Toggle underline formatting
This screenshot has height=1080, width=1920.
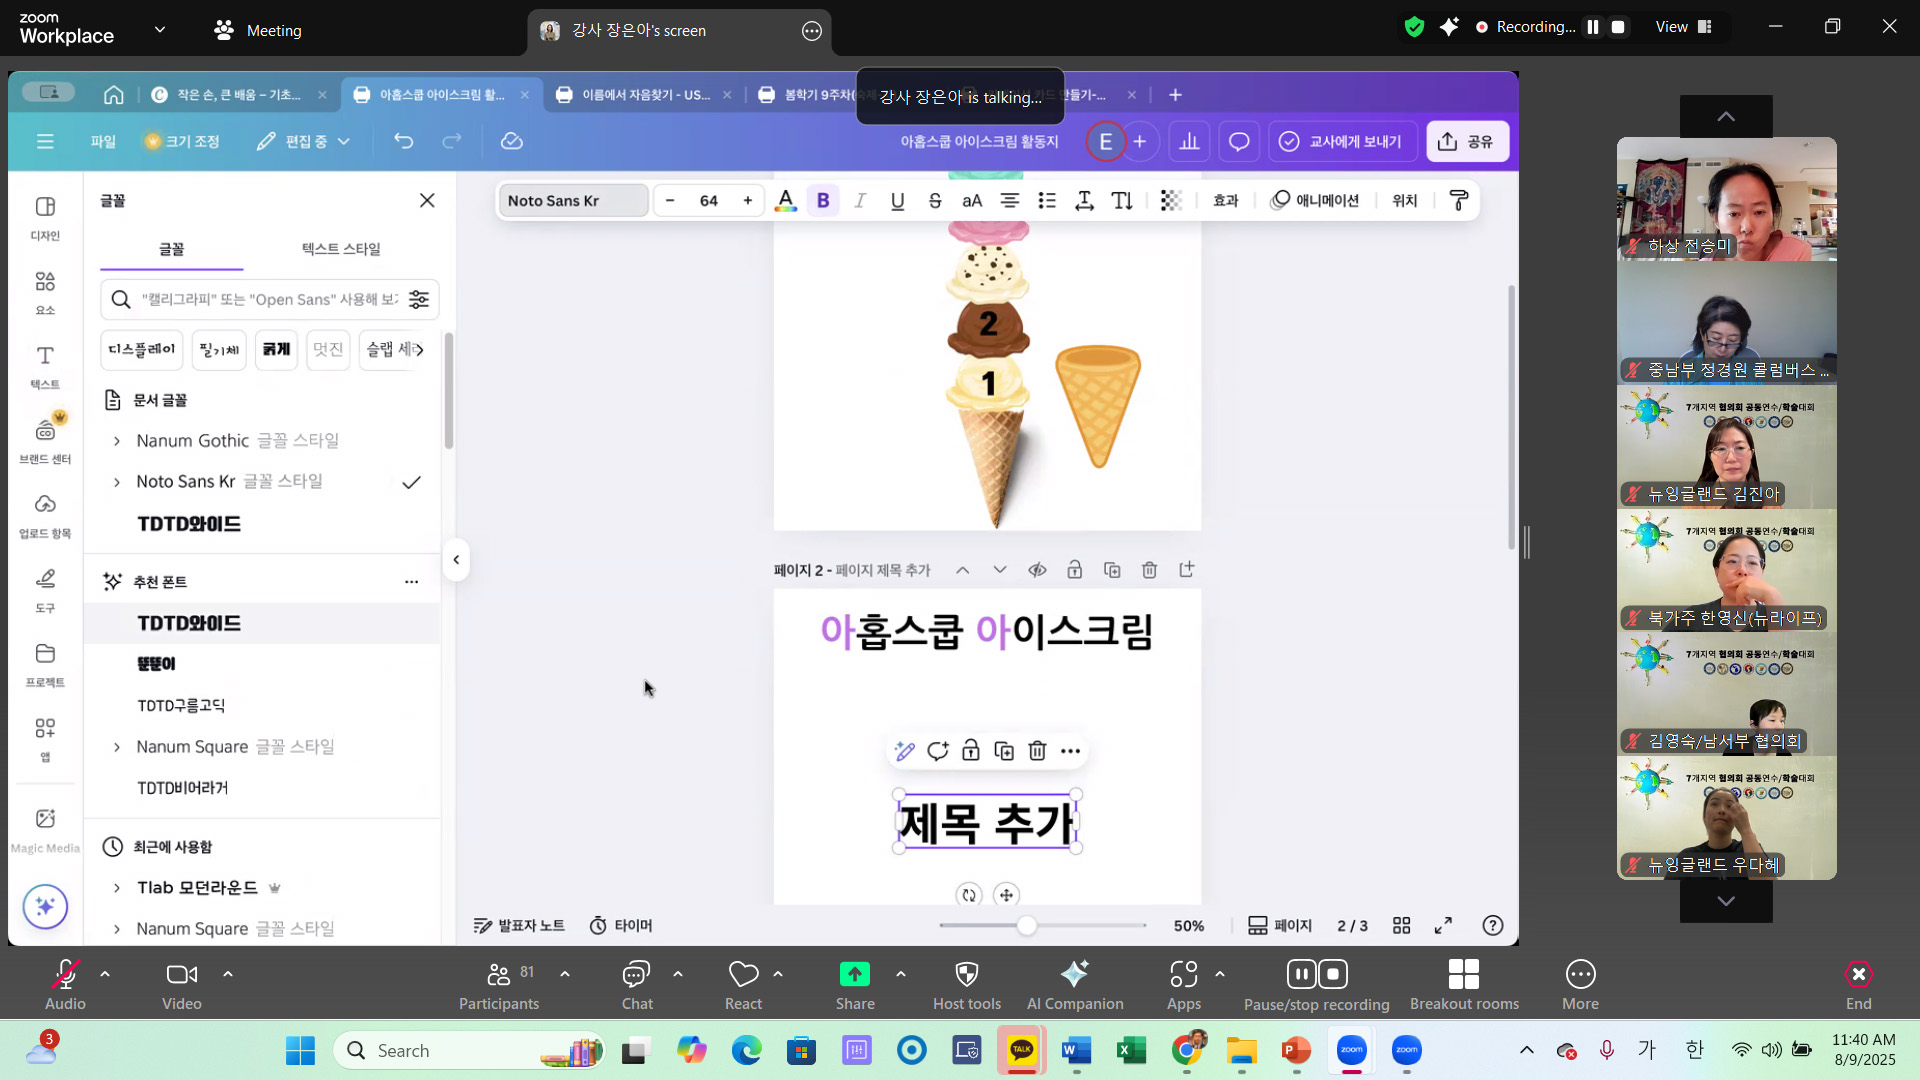pos(897,201)
